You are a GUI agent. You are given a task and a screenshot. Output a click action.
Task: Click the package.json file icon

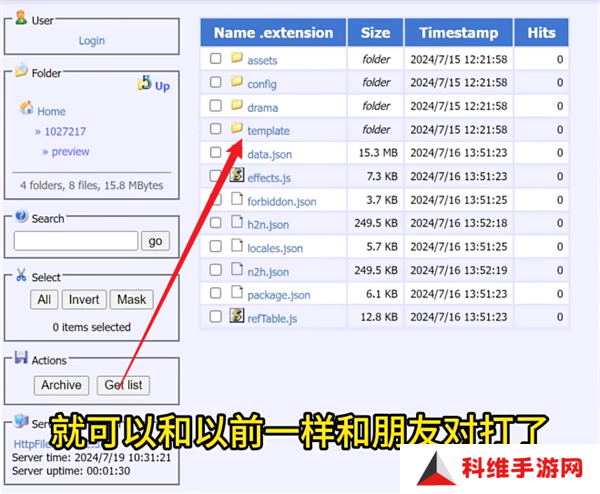point(237,292)
